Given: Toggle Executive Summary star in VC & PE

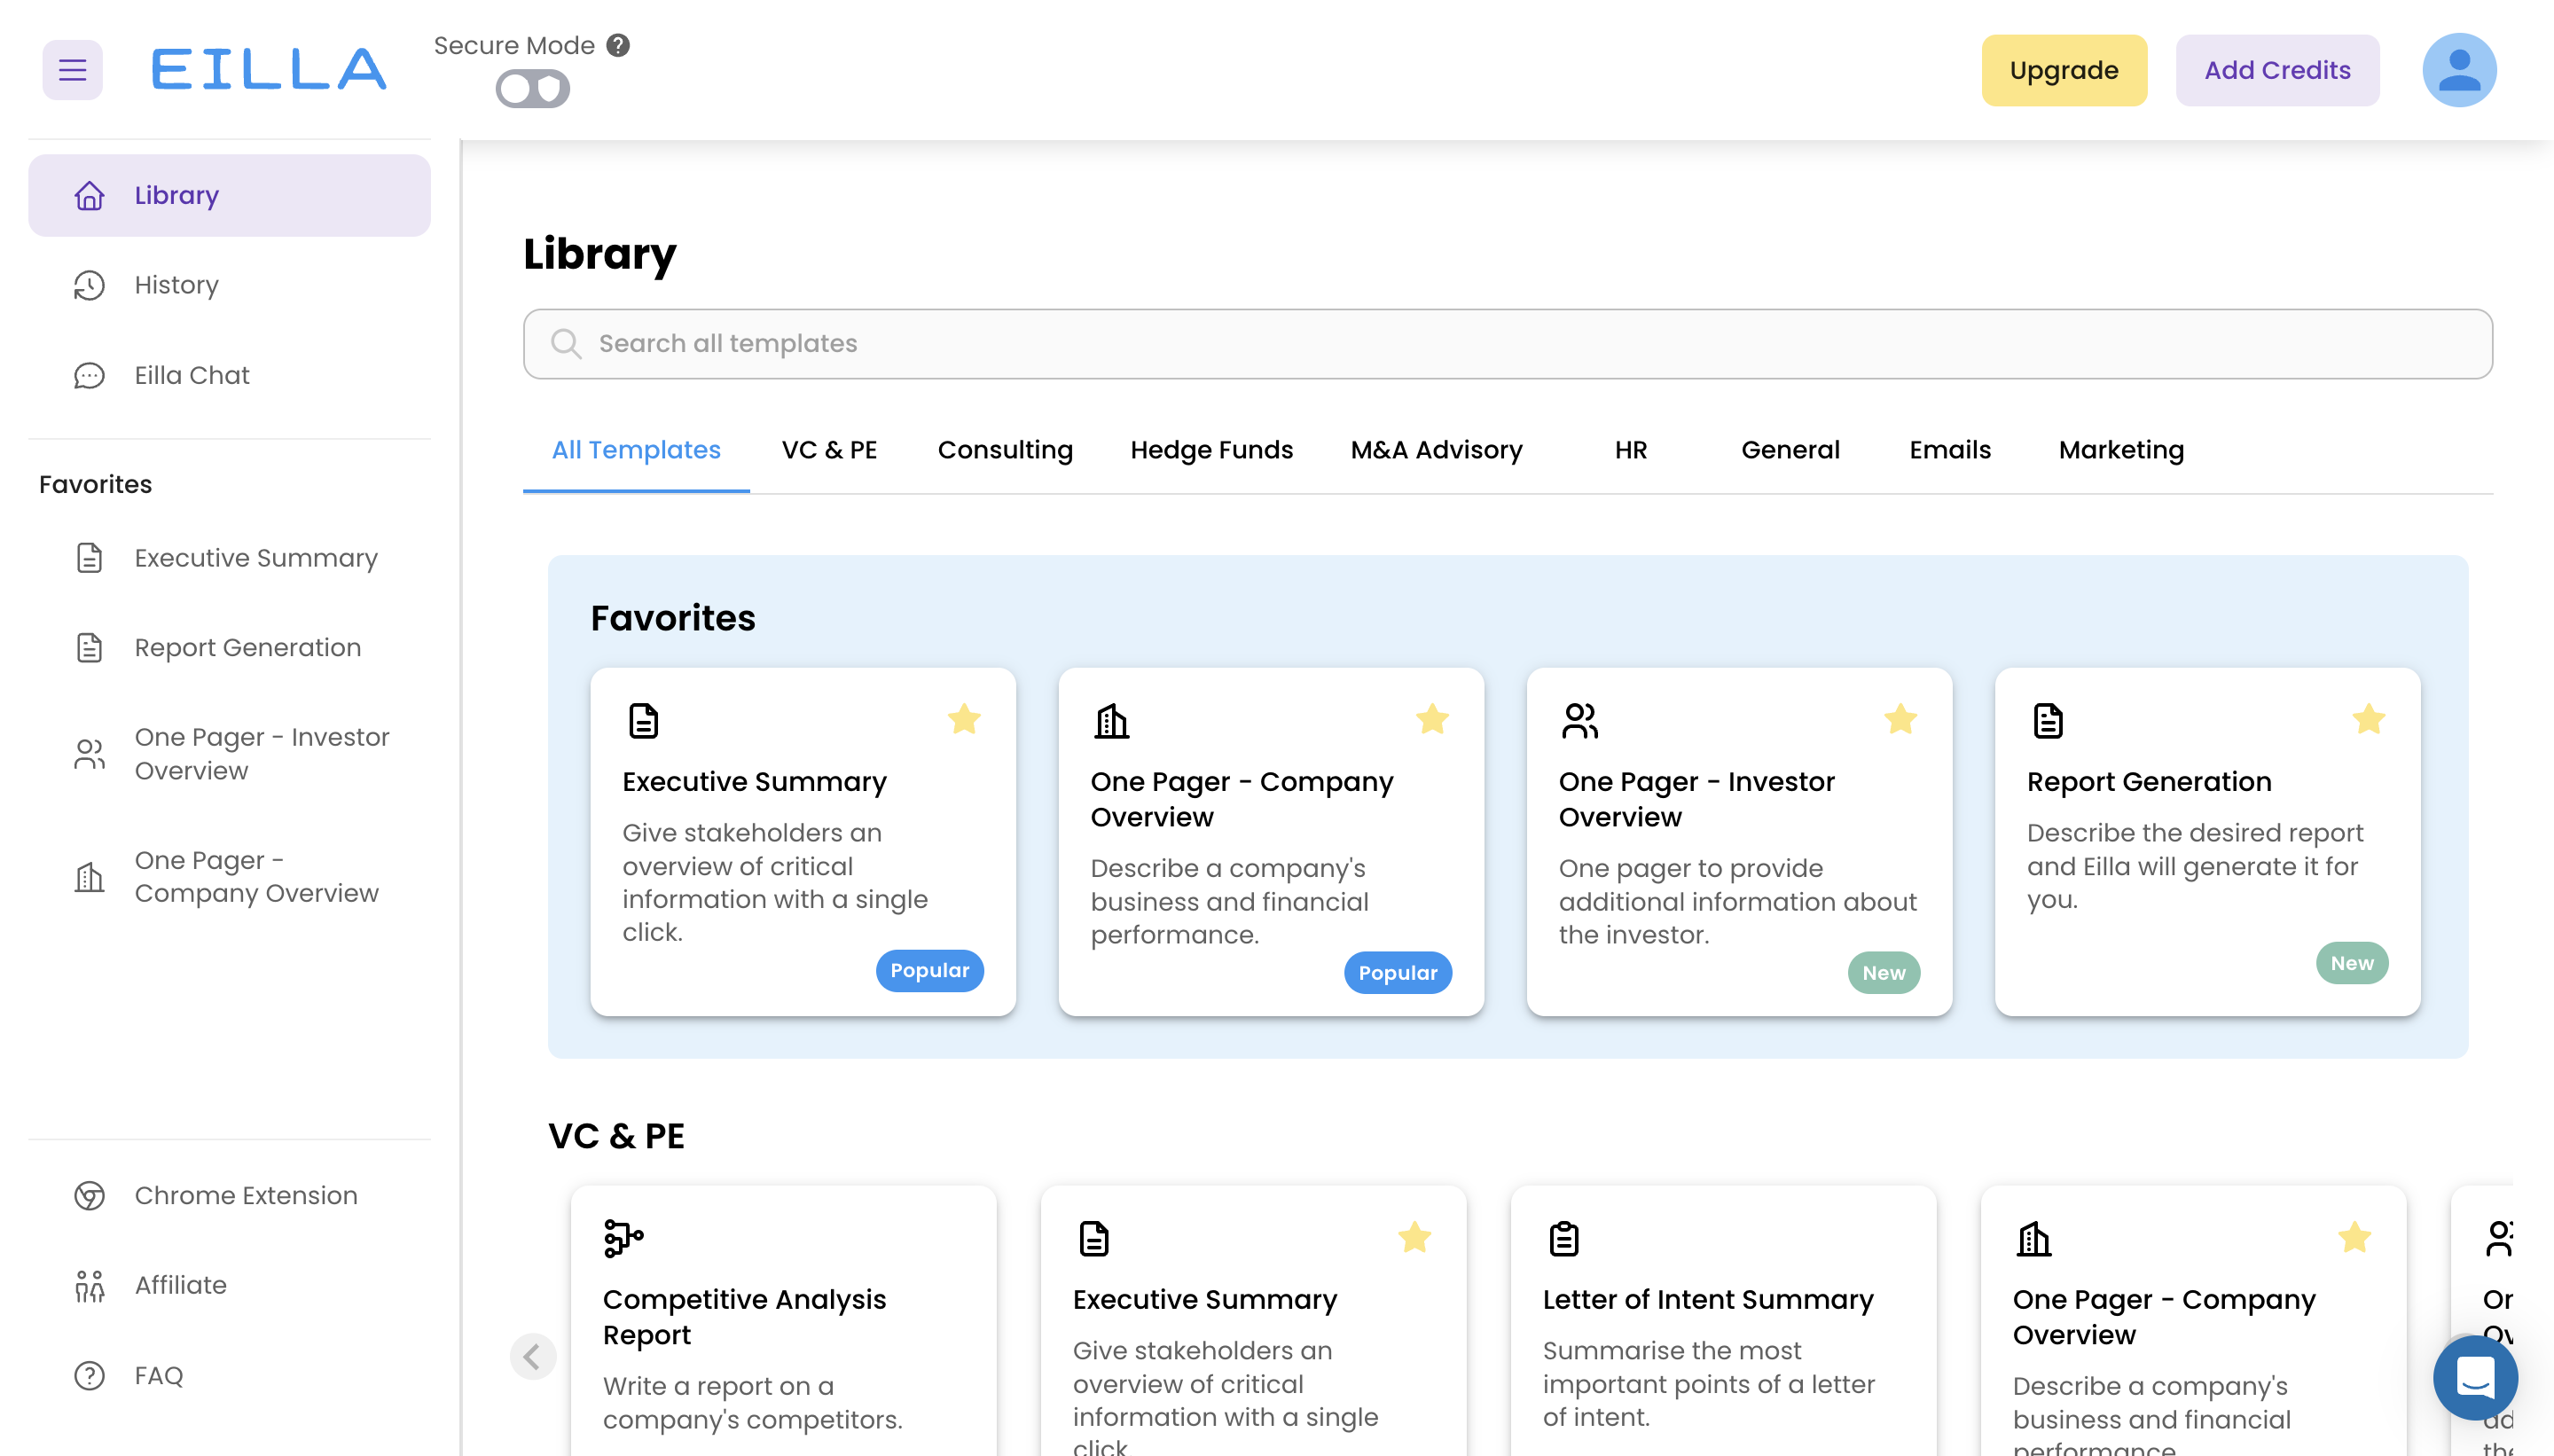Looking at the screenshot, I should [x=1414, y=1238].
